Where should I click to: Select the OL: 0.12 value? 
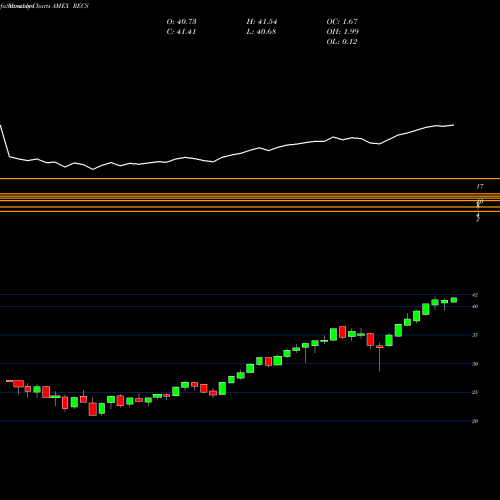click(x=342, y=42)
